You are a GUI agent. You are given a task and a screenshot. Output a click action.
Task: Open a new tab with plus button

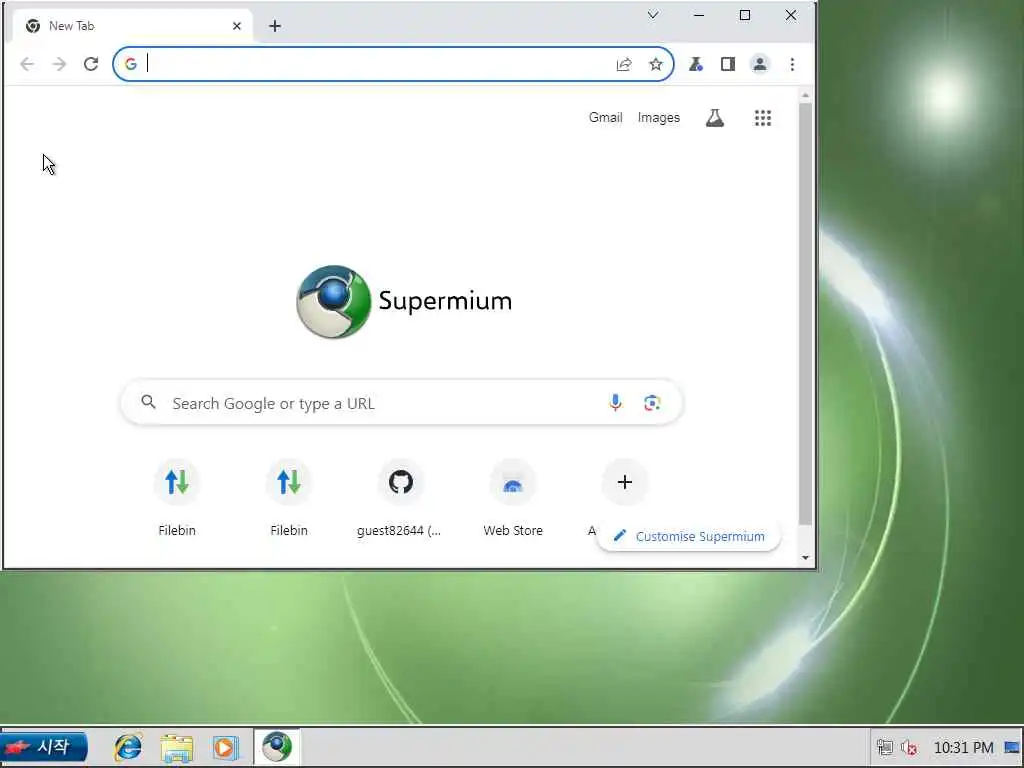[275, 26]
